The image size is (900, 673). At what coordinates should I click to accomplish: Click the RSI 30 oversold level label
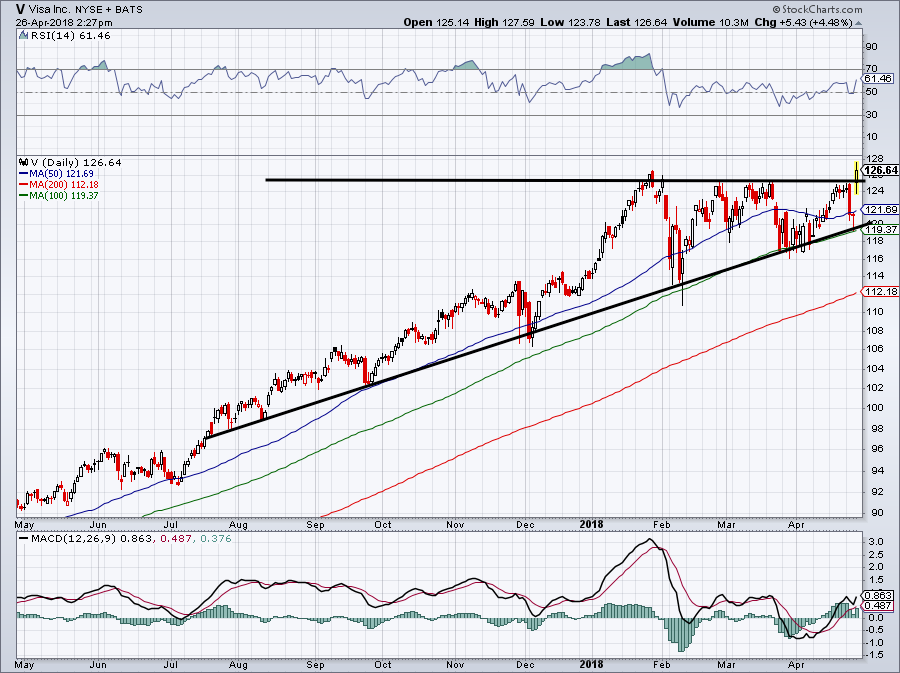tap(871, 115)
